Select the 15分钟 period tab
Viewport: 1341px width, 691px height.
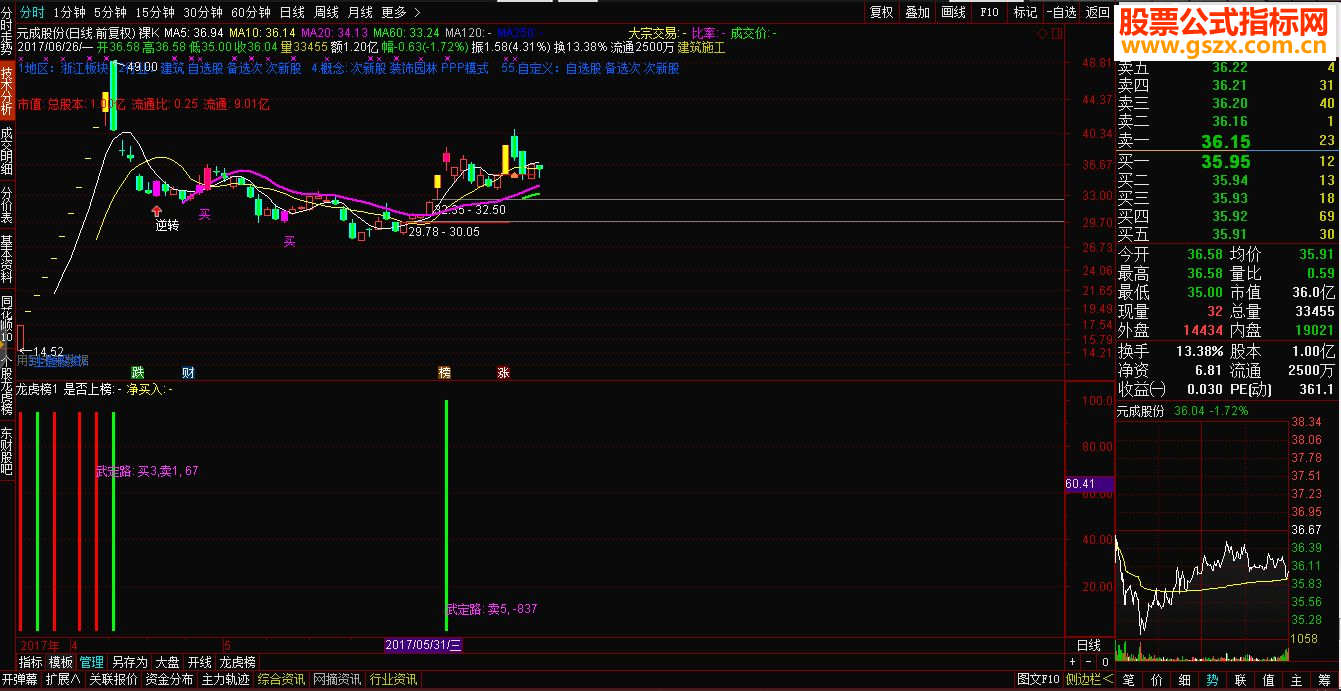point(155,12)
